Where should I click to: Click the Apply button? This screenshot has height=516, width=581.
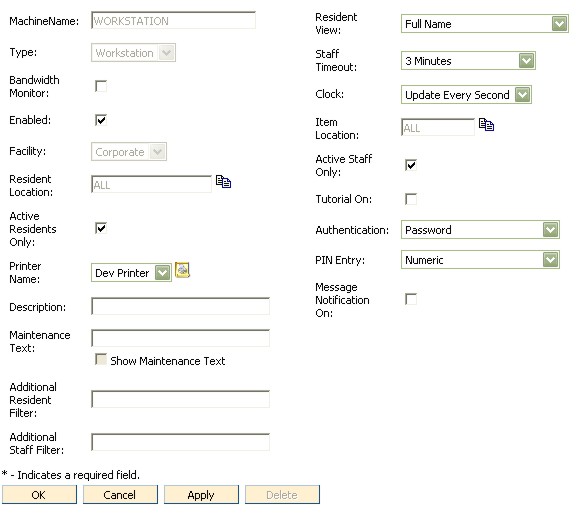click(x=201, y=495)
